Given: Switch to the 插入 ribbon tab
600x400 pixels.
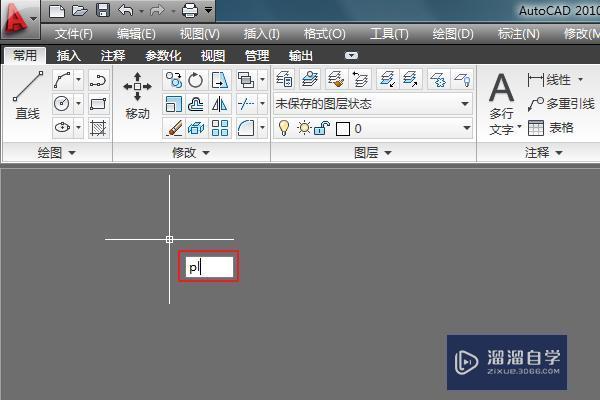Looking at the screenshot, I should (68, 56).
